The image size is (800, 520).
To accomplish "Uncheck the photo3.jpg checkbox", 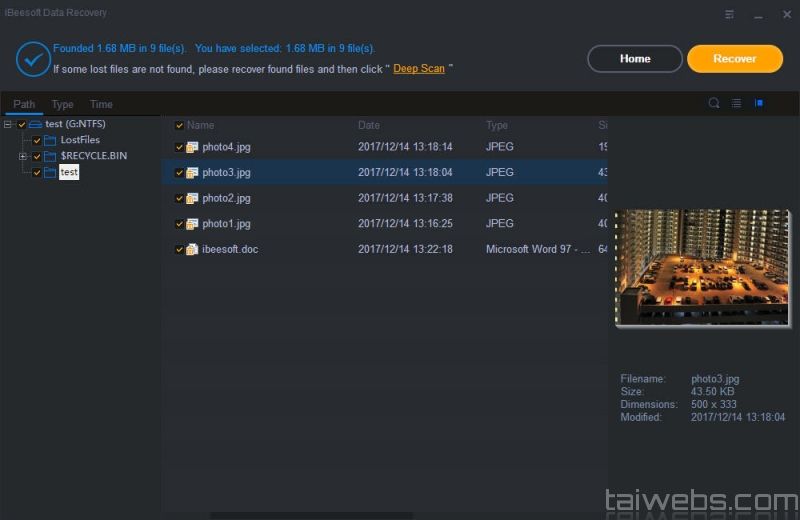I will click(179, 173).
